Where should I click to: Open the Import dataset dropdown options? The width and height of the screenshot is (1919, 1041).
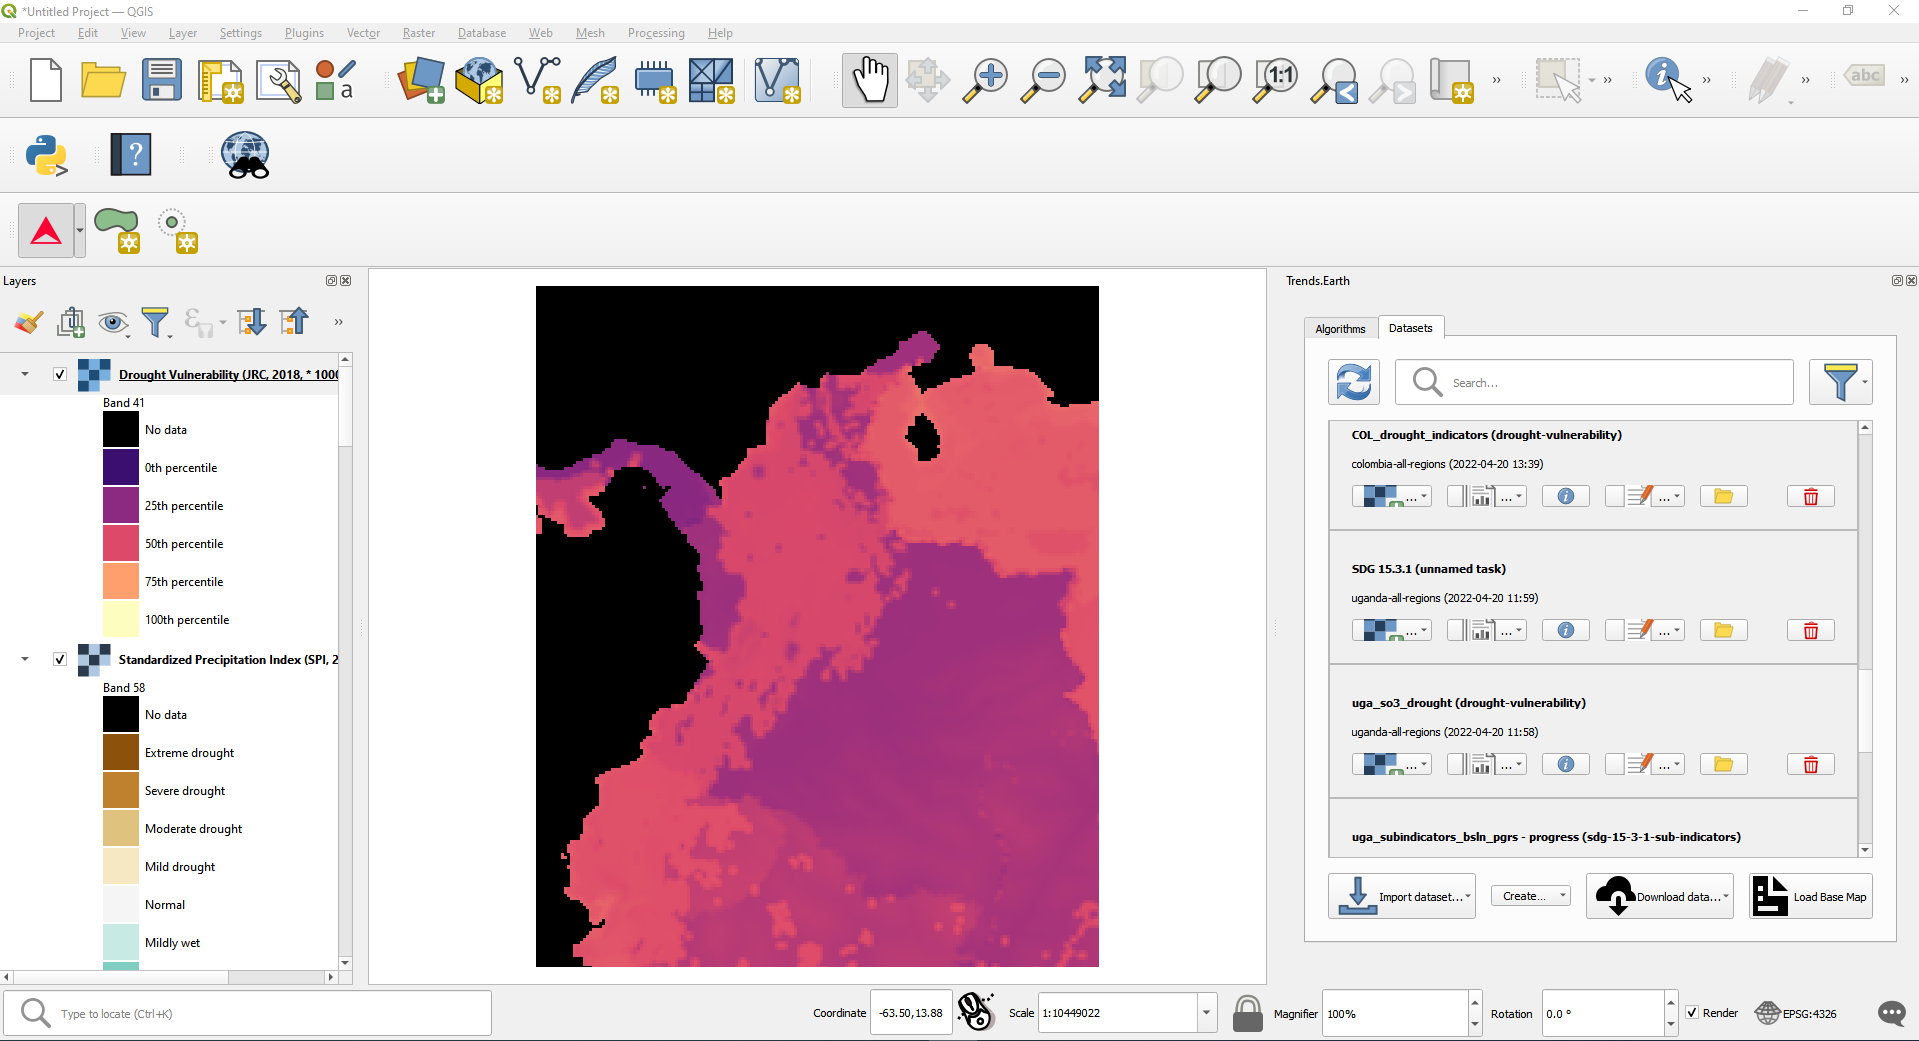tap(1466, 896)
